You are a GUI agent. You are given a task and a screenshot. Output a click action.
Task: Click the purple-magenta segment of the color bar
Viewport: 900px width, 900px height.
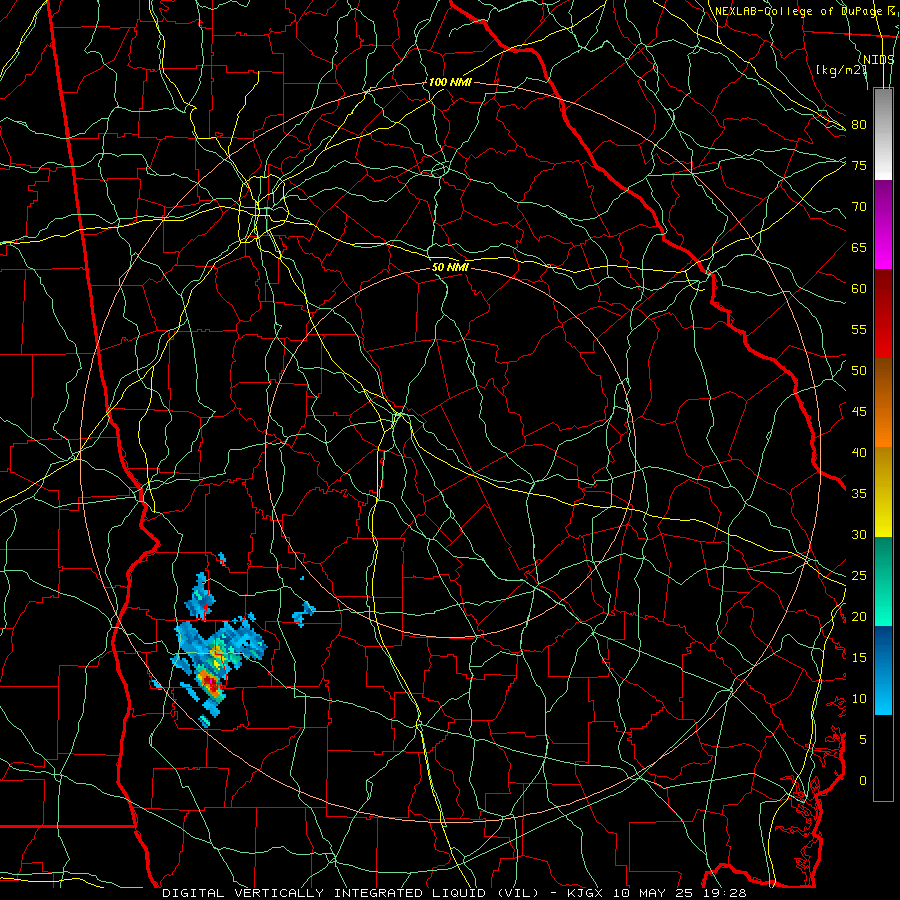(883, 224)
